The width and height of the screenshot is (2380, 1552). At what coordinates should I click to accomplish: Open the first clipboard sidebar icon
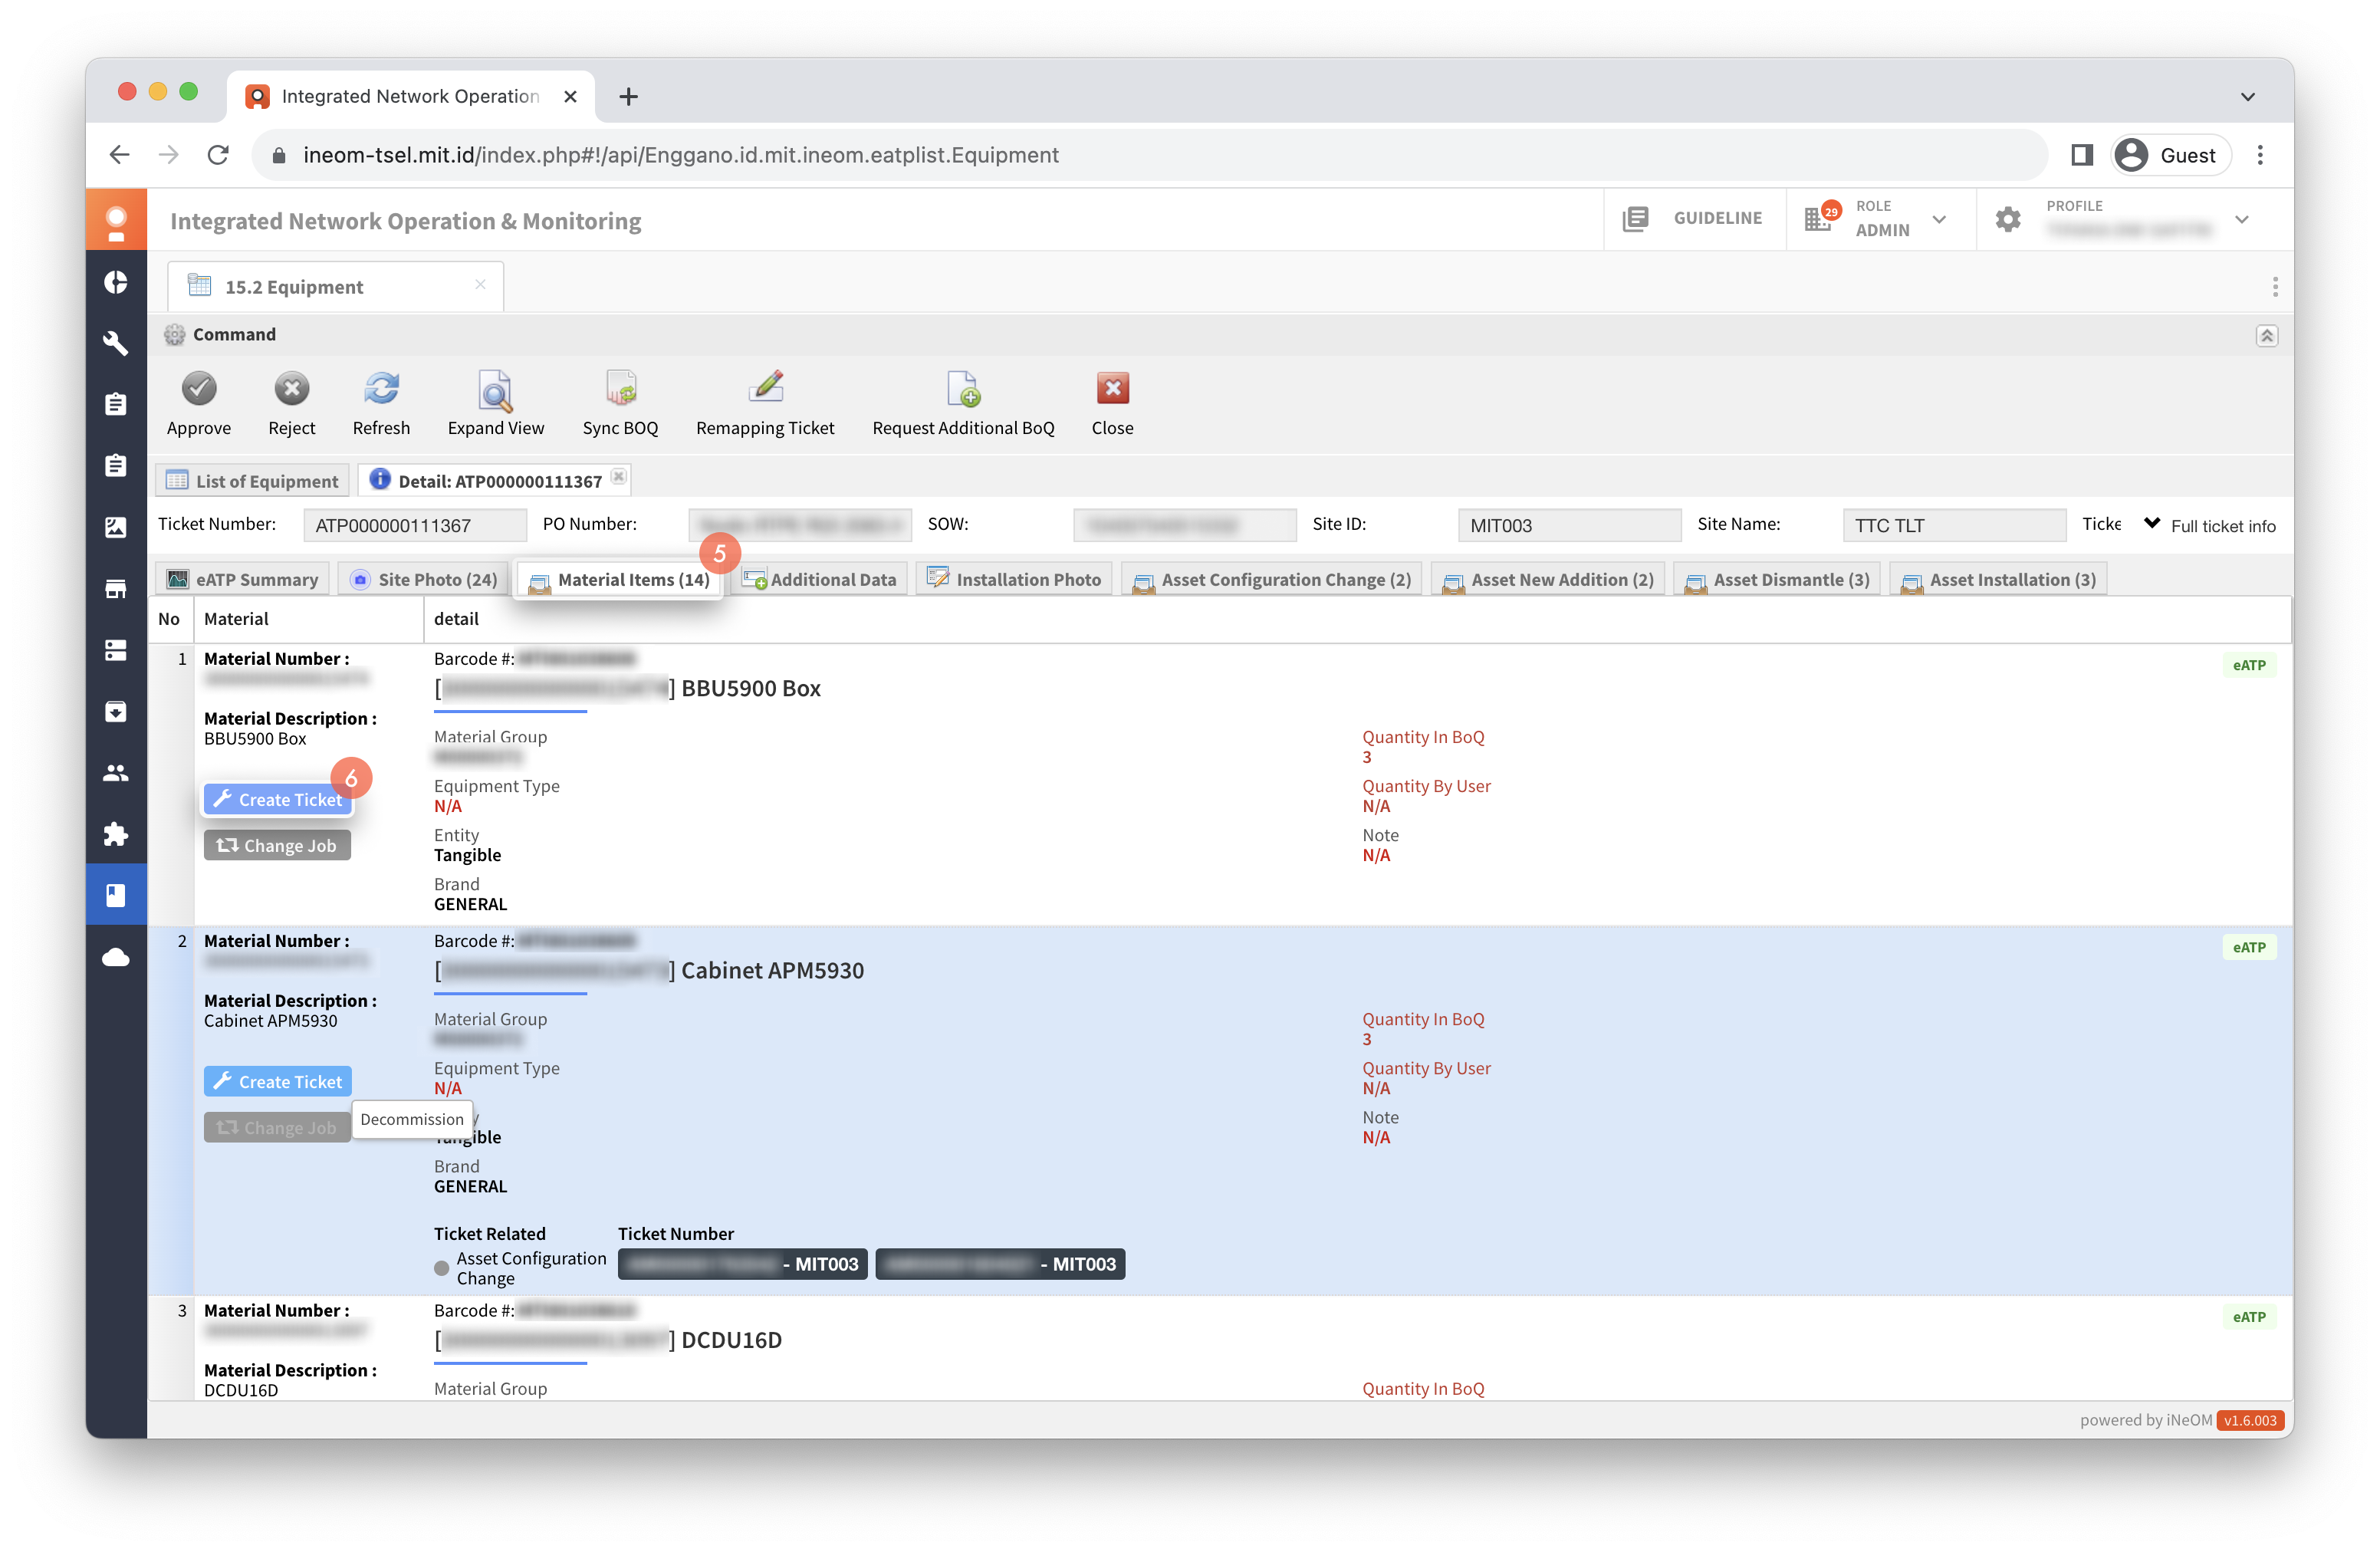tap(116, 405)
